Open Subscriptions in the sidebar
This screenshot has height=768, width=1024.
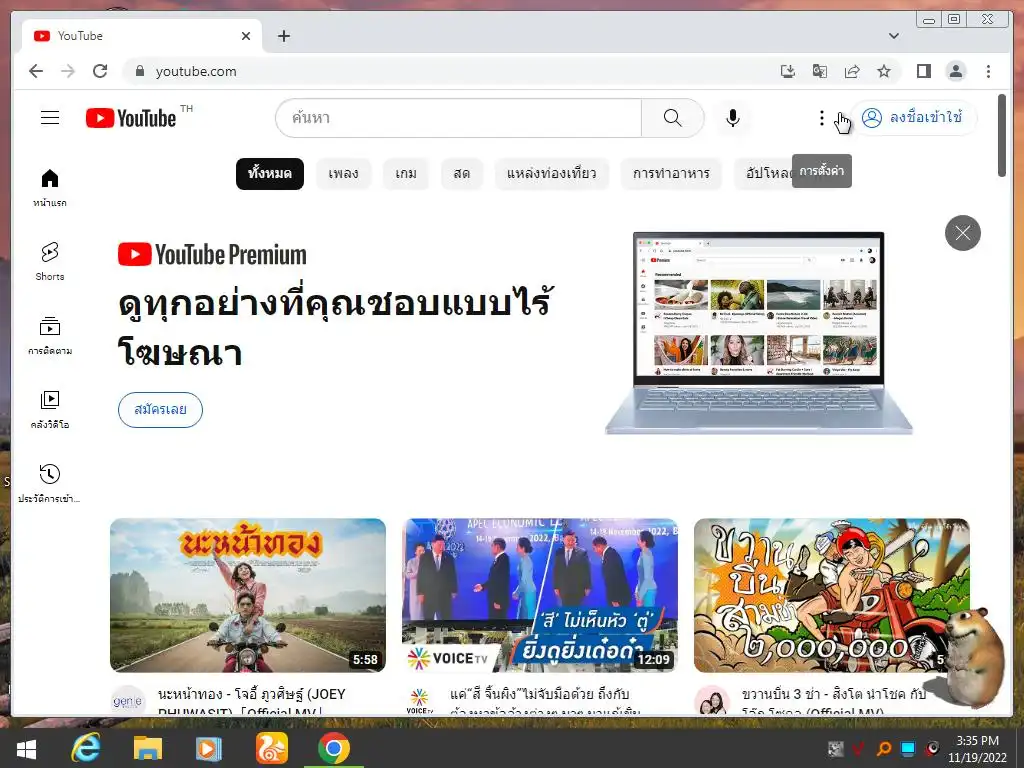[50, 336]
